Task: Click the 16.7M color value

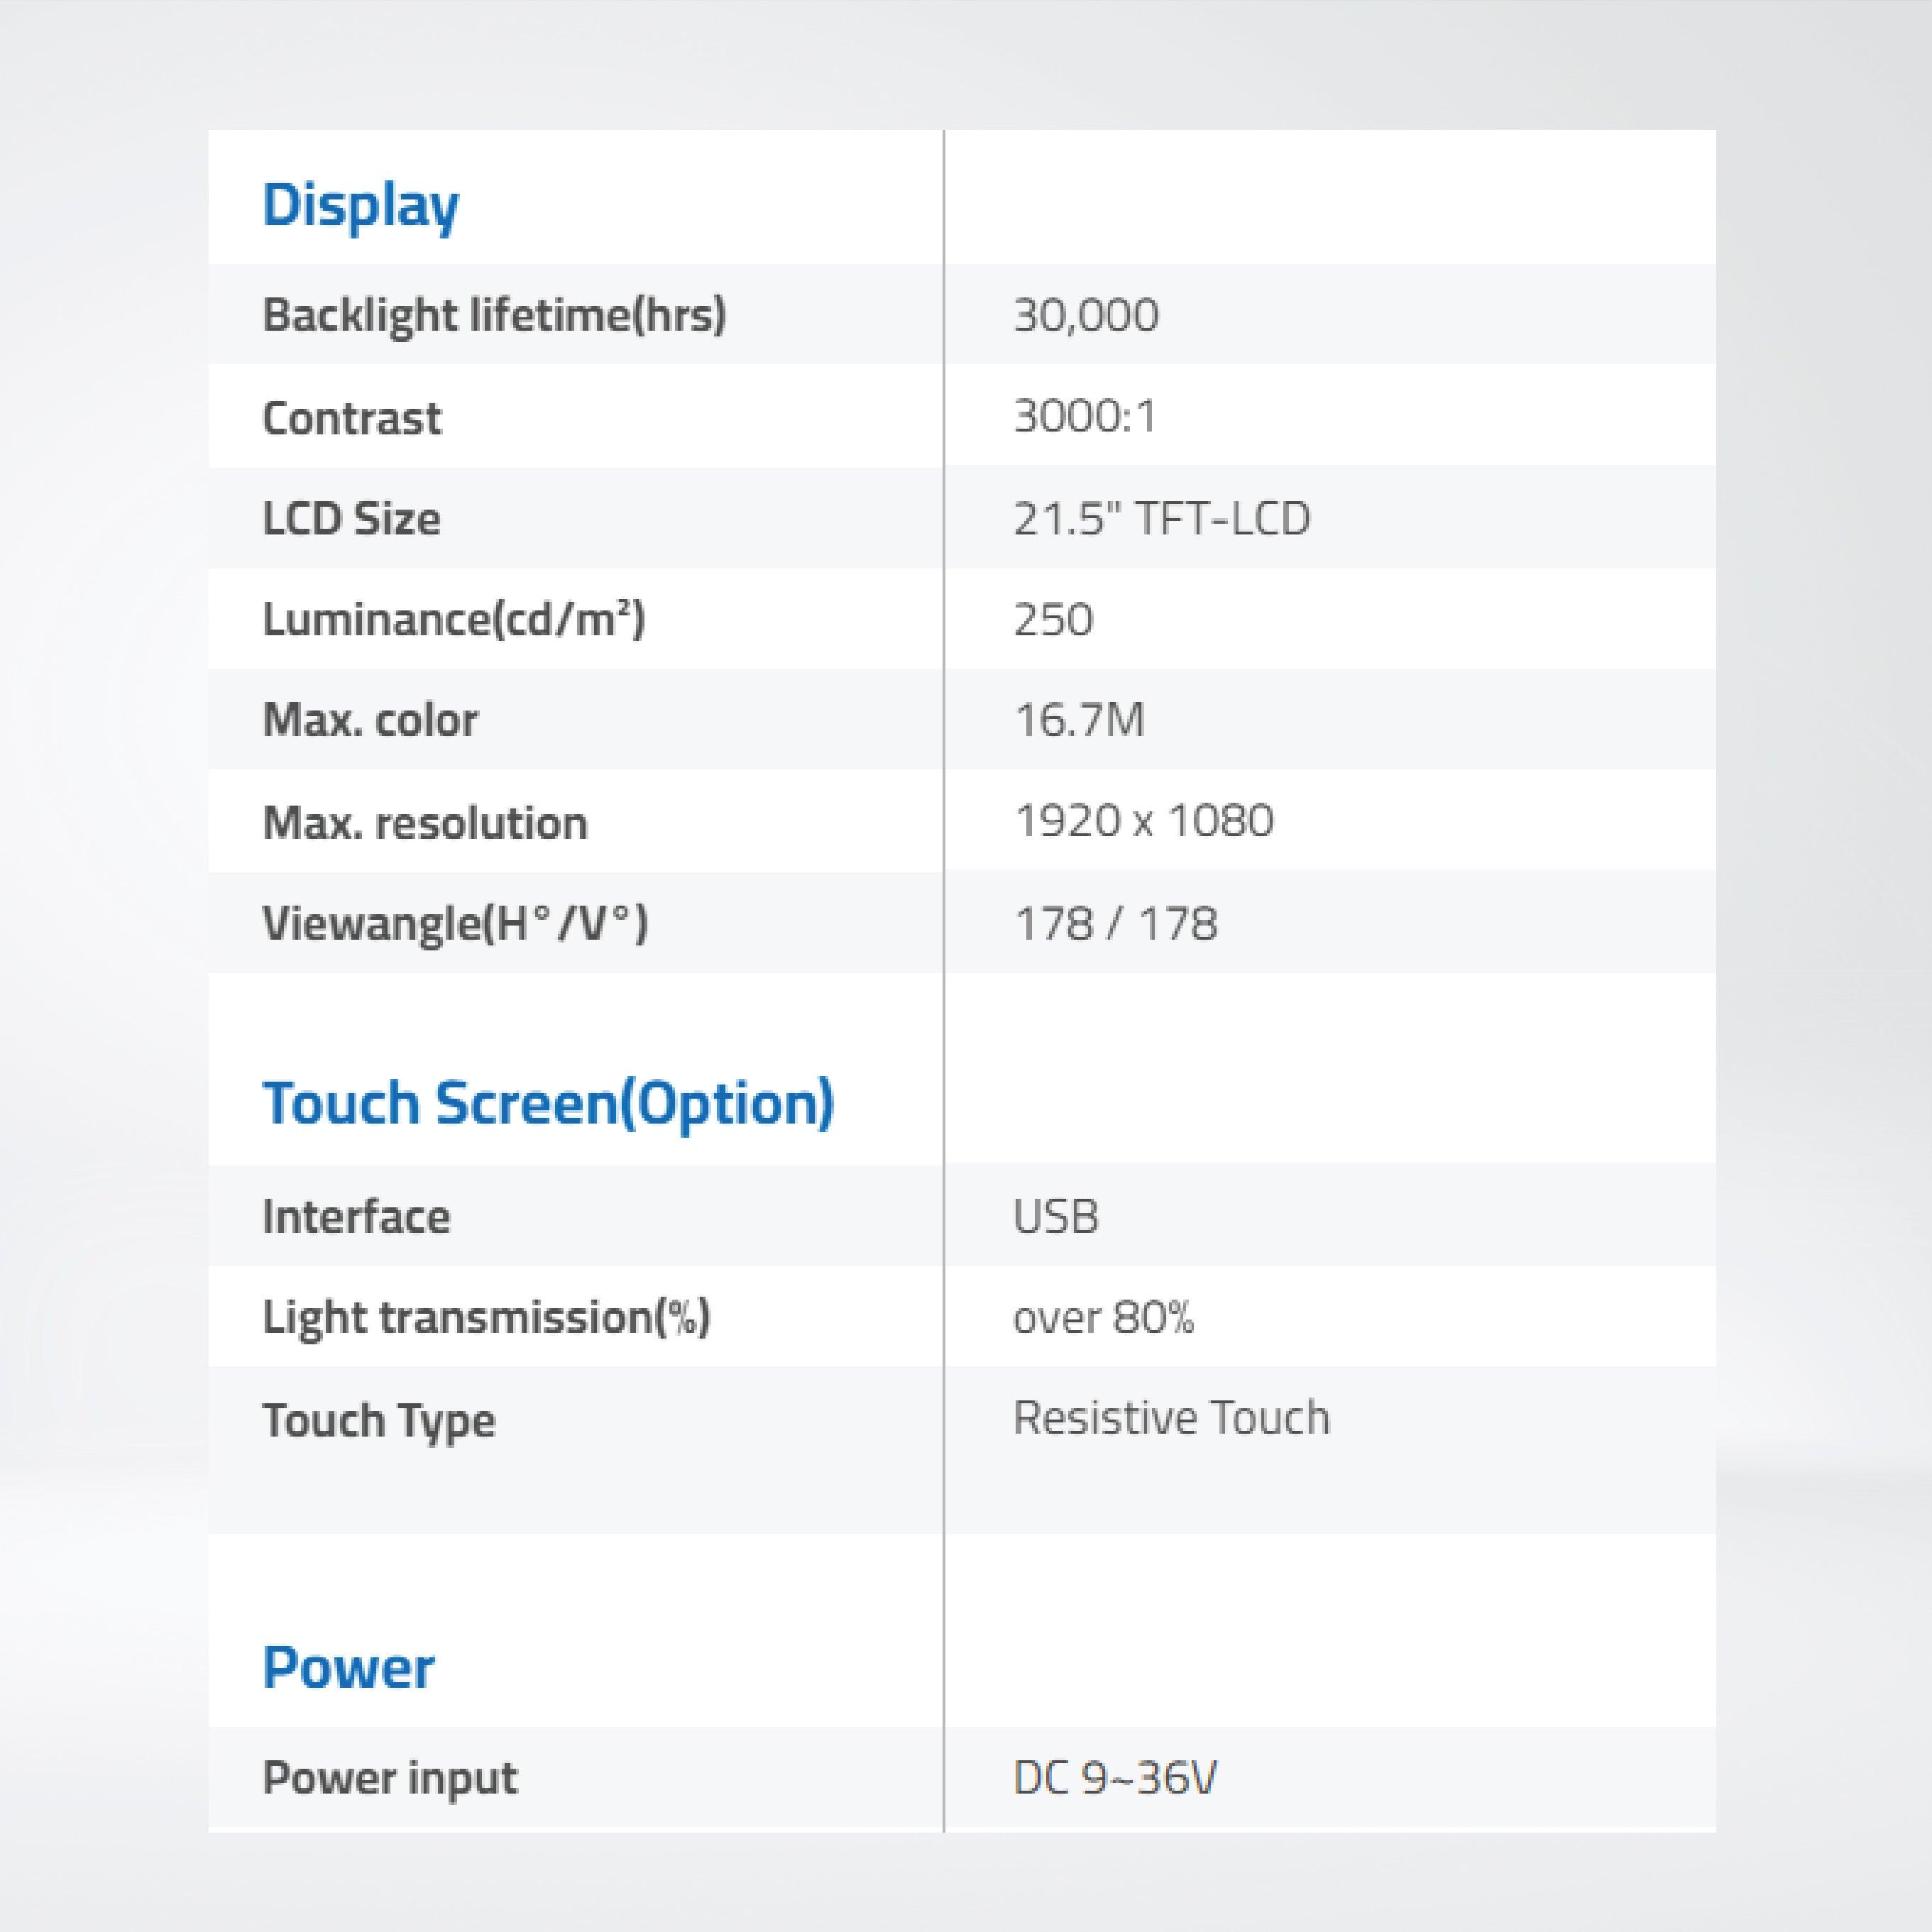Action: tap(1079, 720)
